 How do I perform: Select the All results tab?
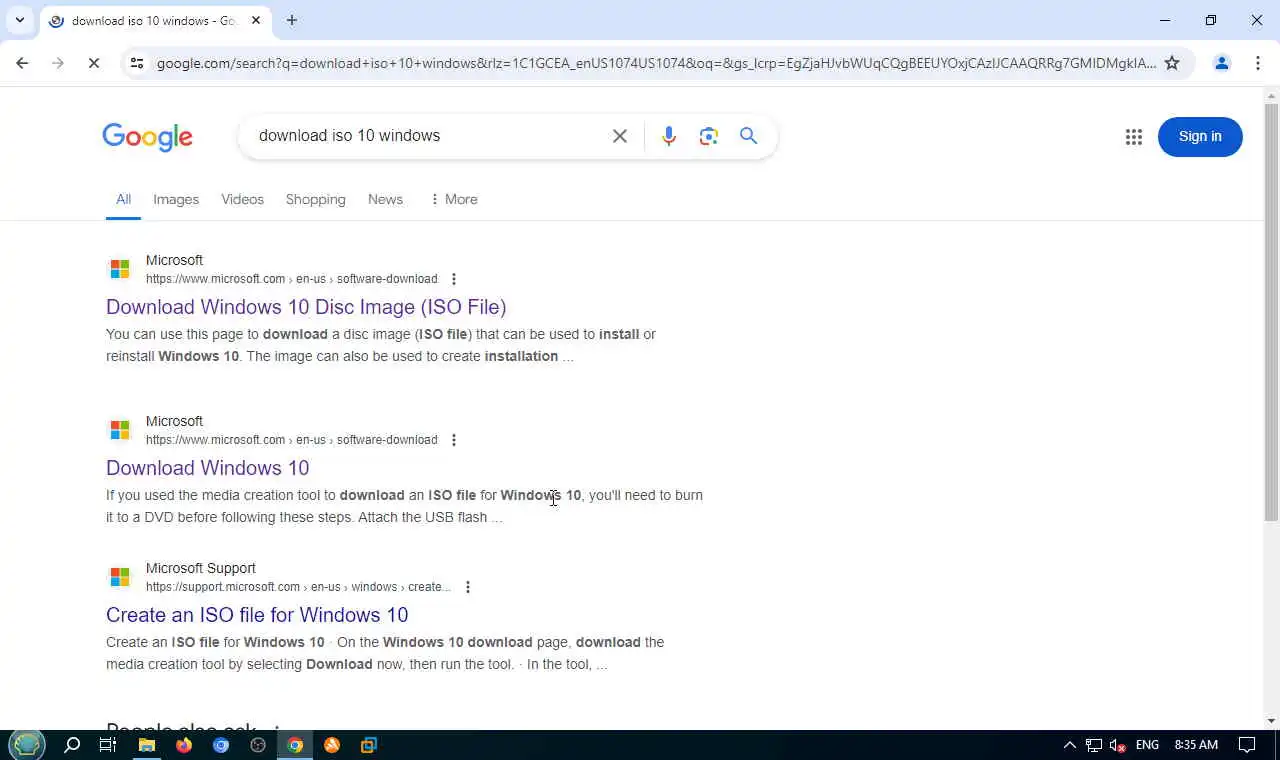(x=123, y=199)
